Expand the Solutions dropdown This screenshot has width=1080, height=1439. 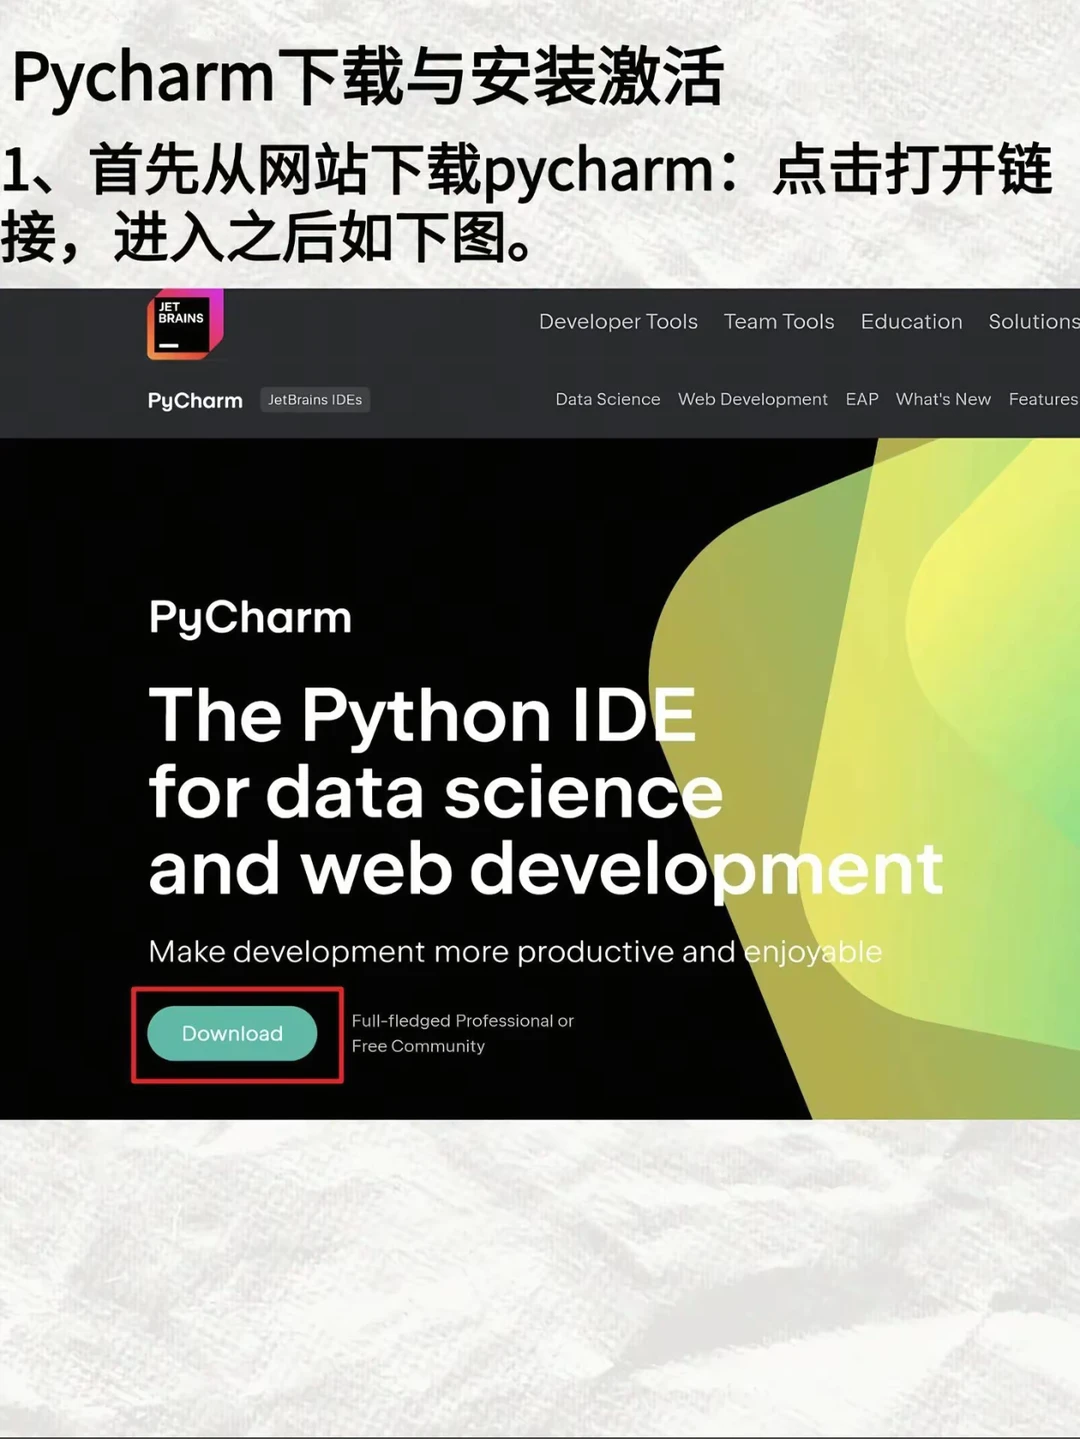pos(1032,322)
